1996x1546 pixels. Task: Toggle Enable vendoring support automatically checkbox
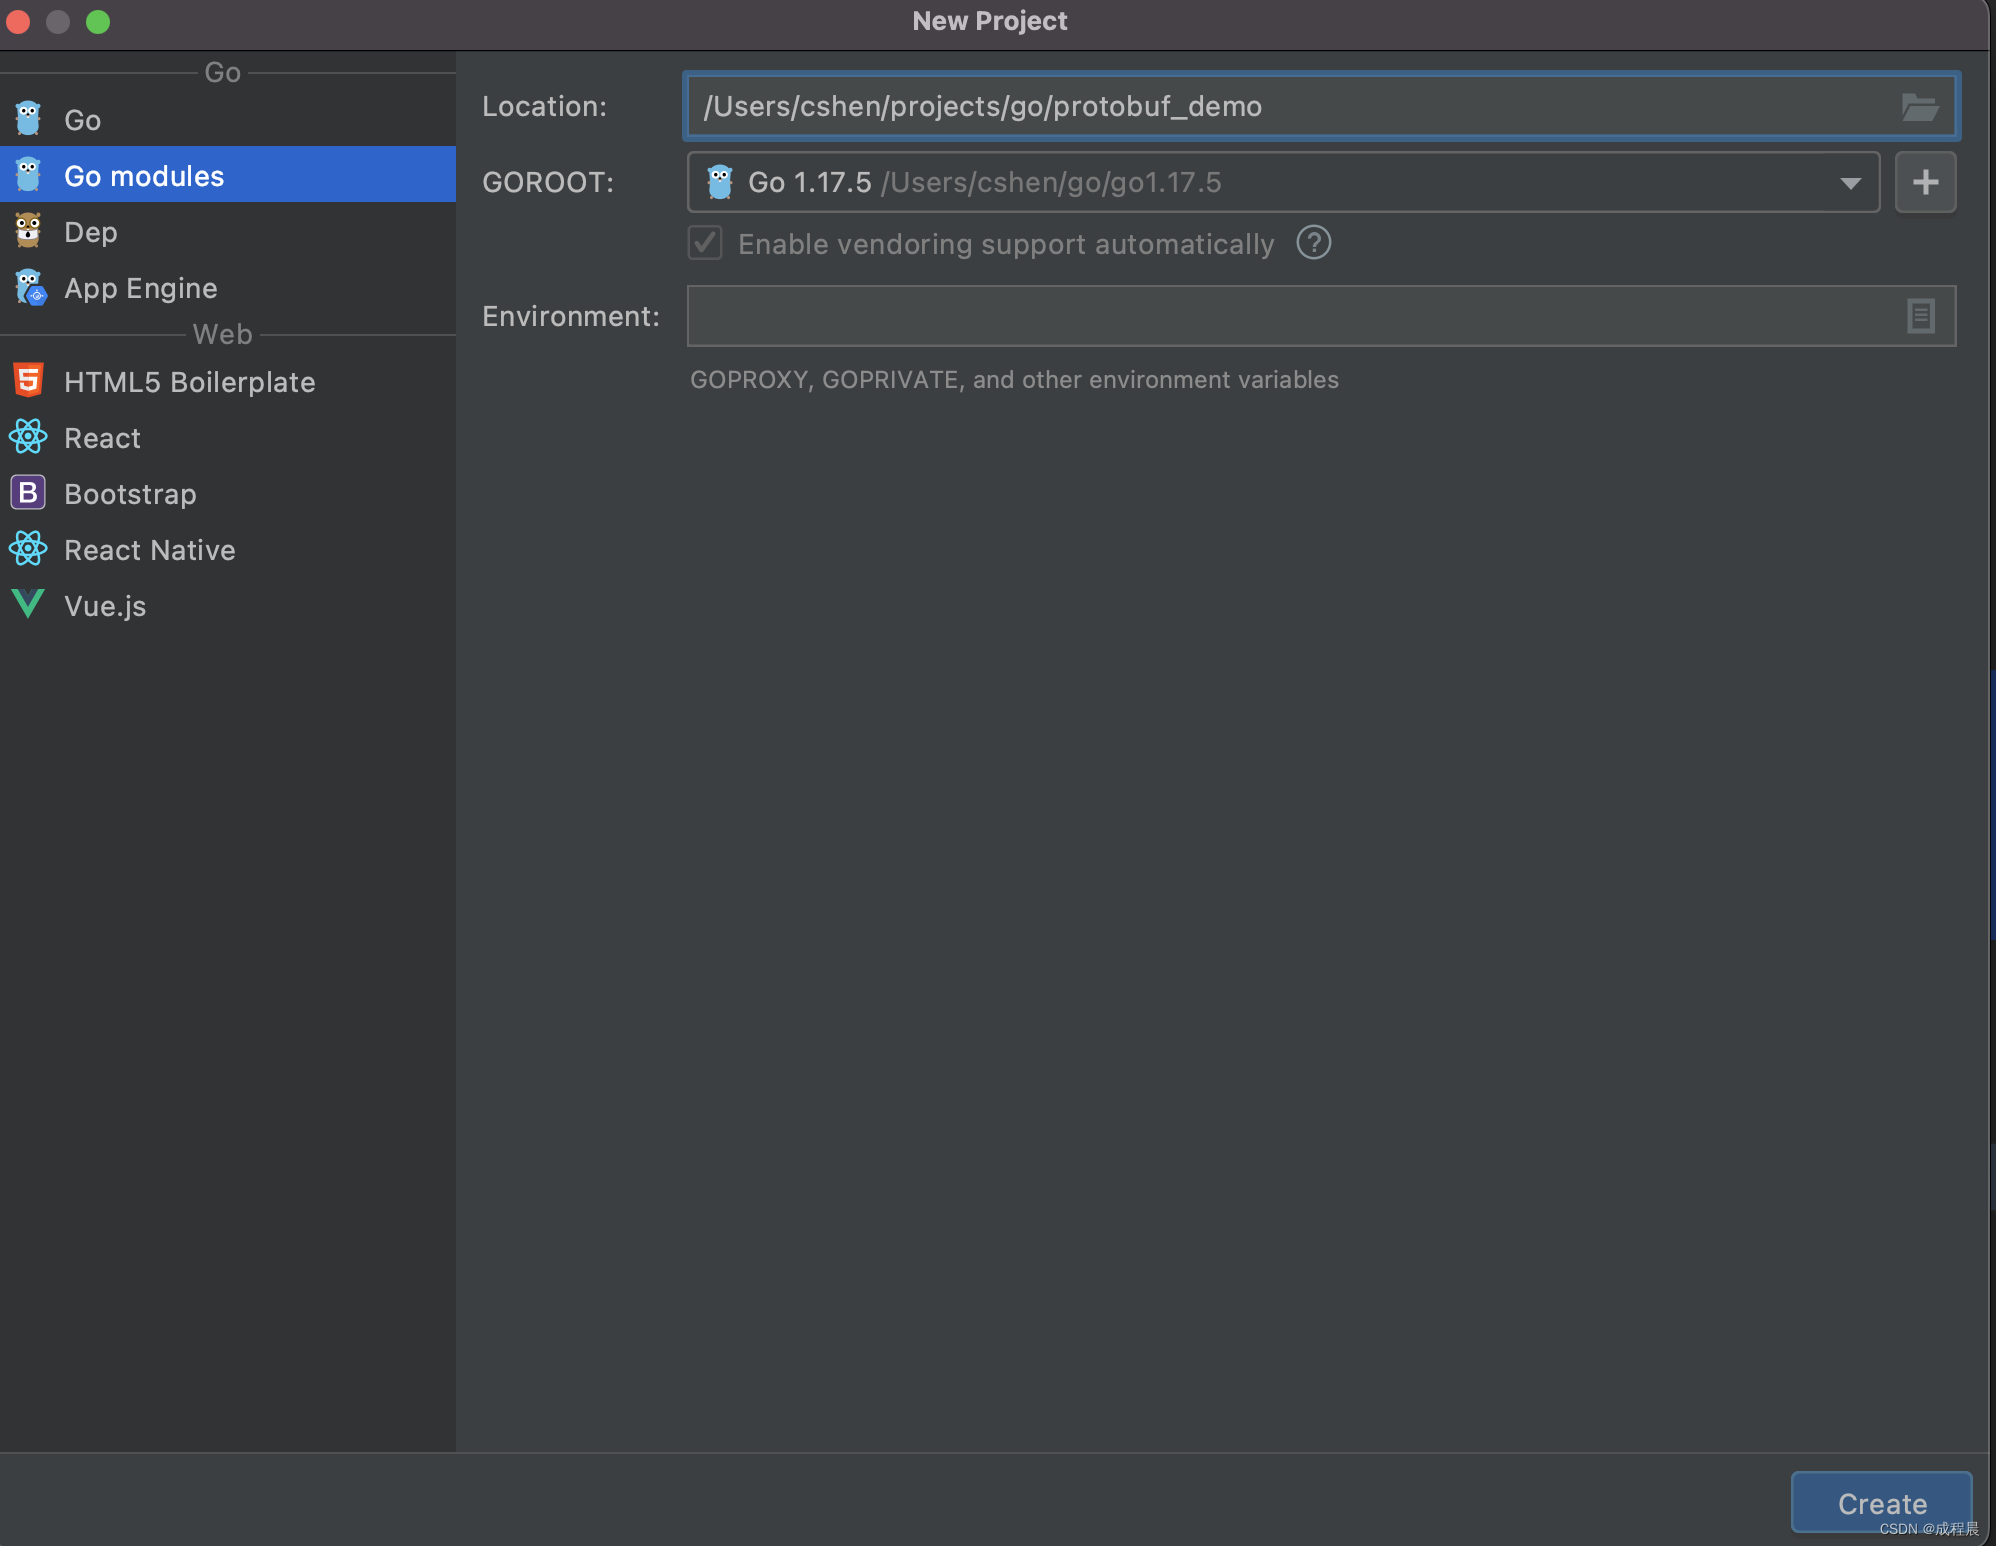pos(705,243)
